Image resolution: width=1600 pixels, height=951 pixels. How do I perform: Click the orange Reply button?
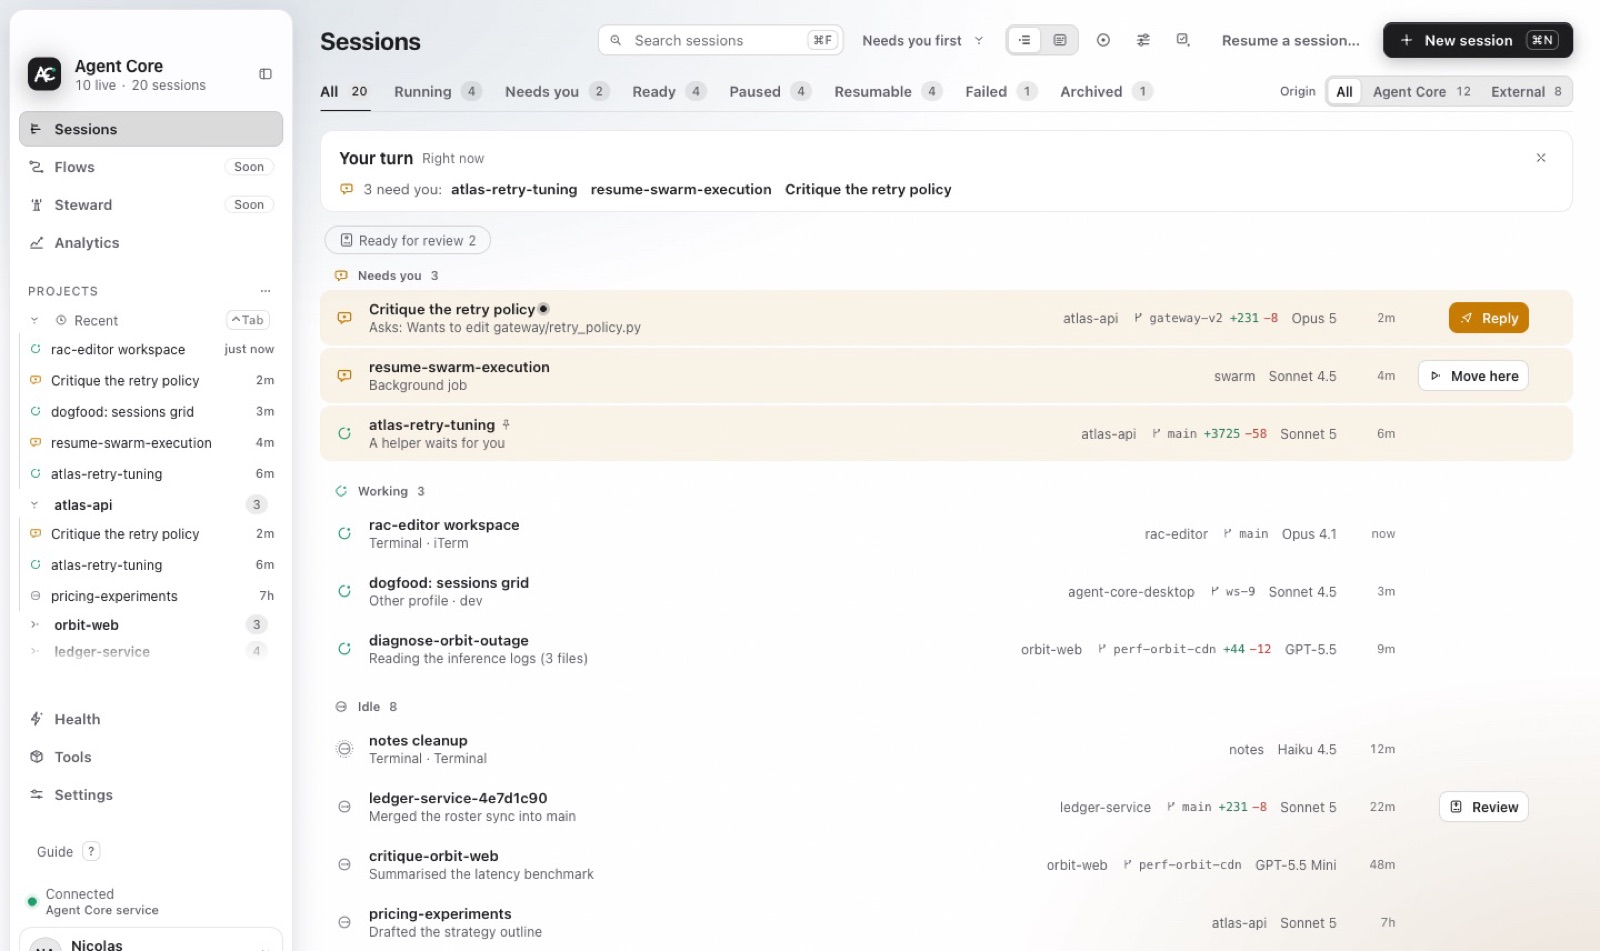[x=1488, y=318]
